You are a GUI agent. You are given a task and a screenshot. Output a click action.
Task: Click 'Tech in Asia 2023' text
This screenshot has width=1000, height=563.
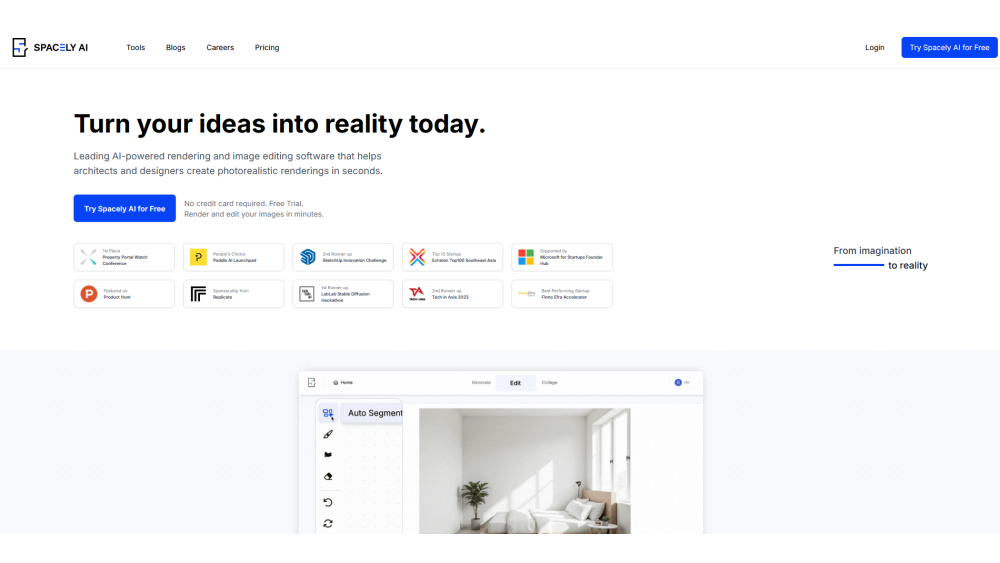click(x=450, y=297)
